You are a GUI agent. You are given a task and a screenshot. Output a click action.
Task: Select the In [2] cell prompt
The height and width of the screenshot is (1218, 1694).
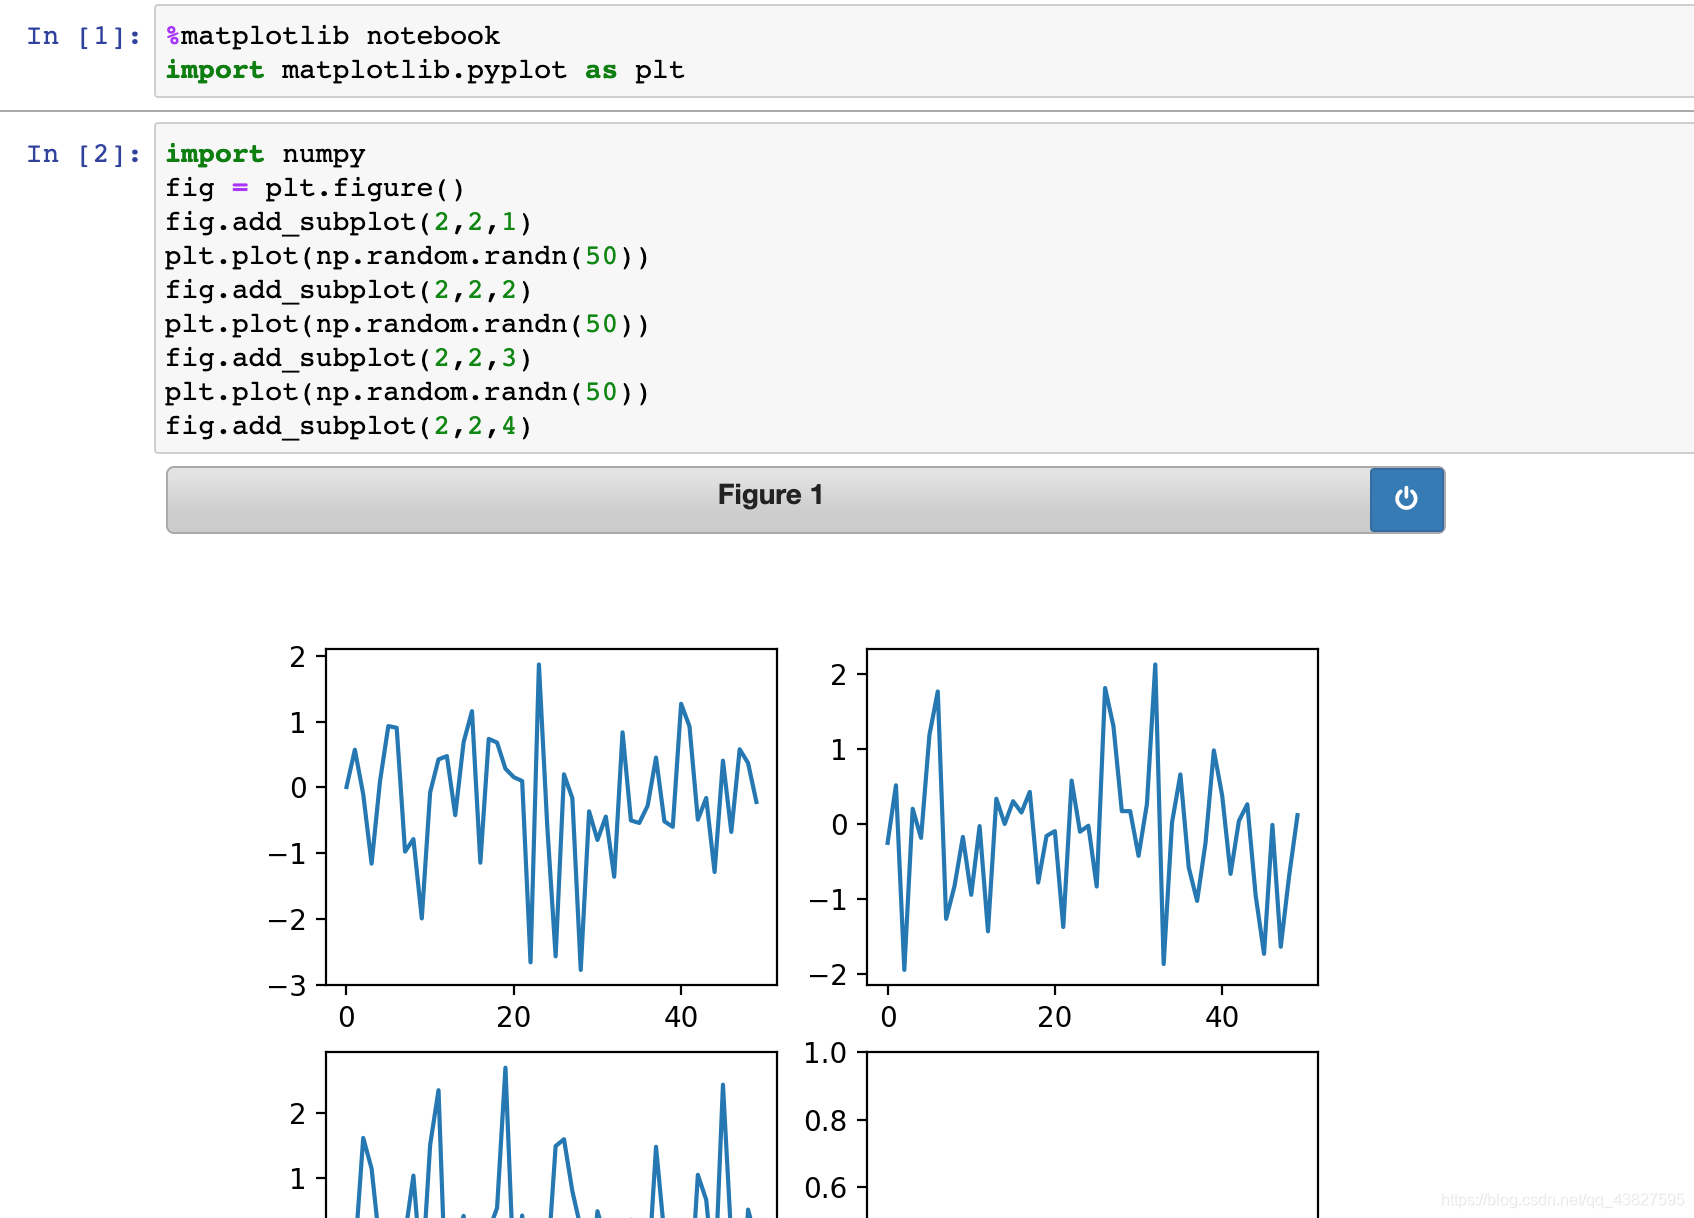84,154
